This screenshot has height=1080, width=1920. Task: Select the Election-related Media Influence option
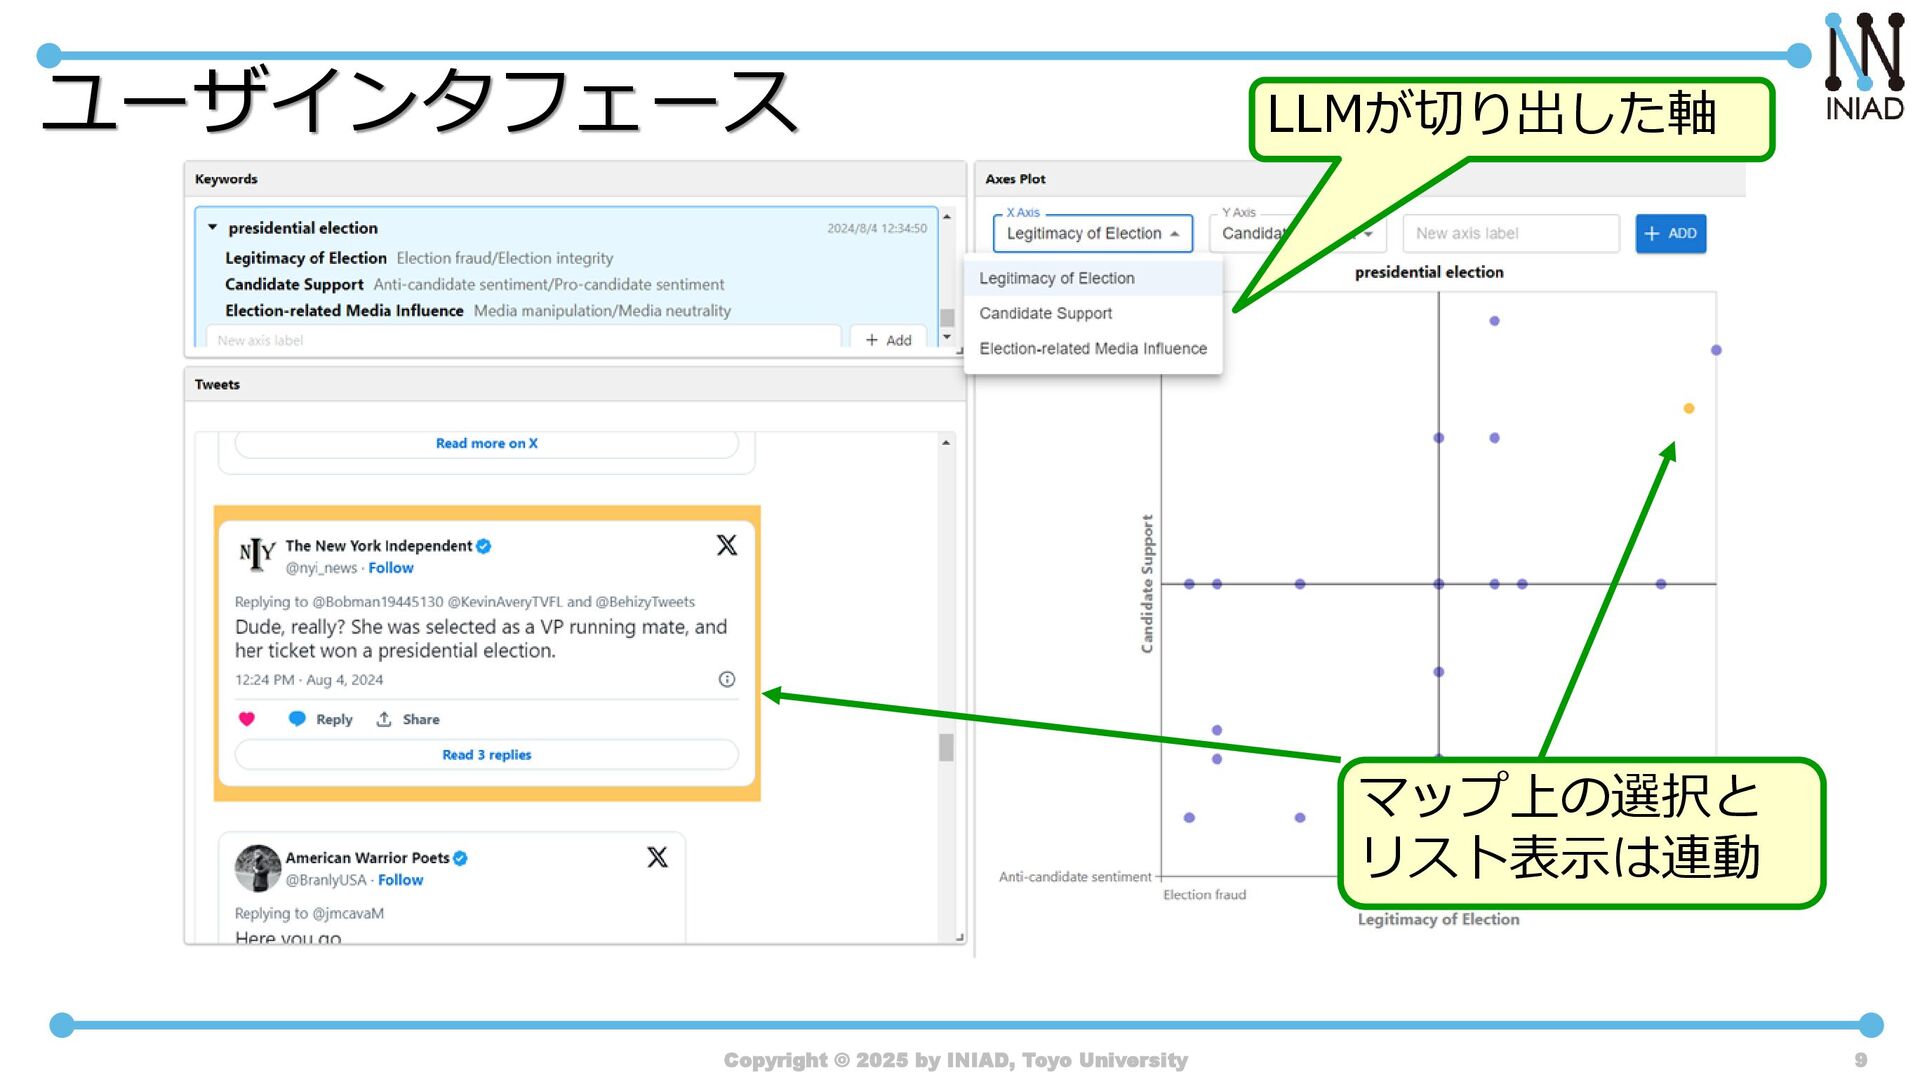click(x=1092, y=349)
